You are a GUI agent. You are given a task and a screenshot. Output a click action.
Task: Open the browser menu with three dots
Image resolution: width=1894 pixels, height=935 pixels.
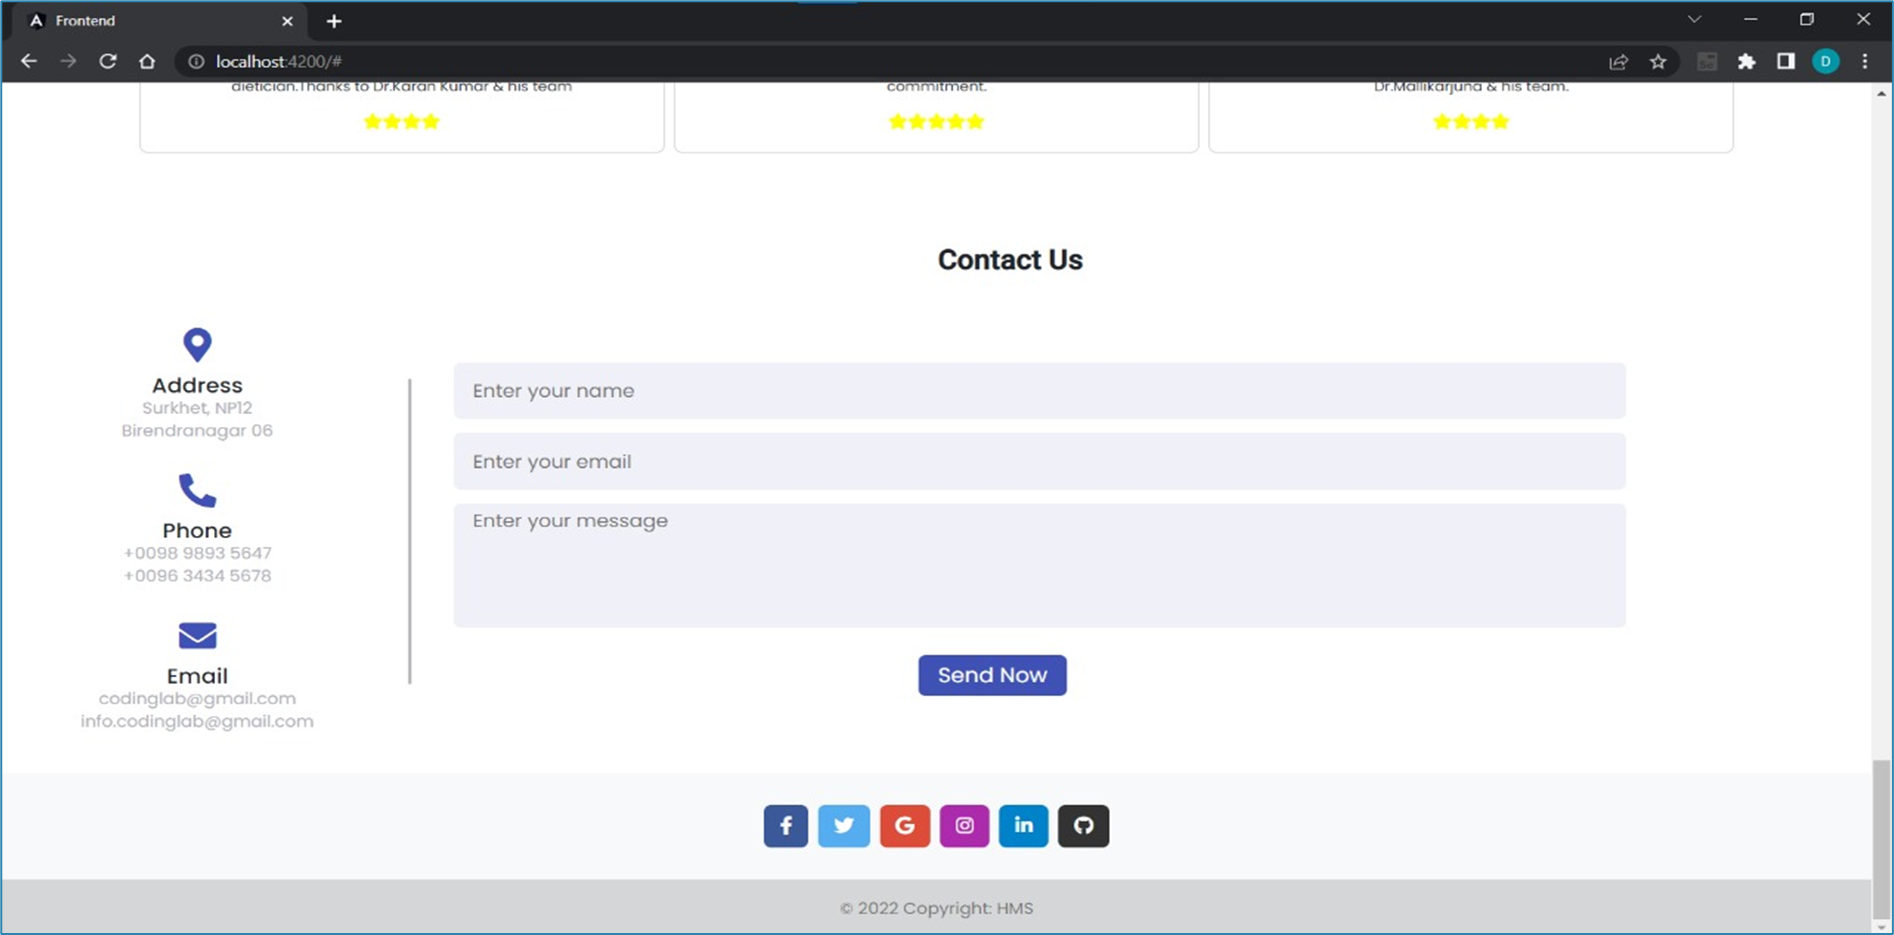click(1864, 61)
